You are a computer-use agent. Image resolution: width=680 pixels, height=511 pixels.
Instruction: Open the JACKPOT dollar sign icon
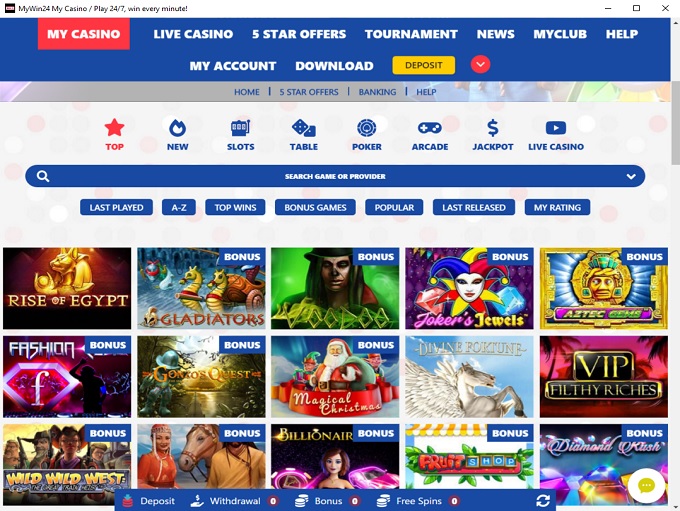pos(493,128)
